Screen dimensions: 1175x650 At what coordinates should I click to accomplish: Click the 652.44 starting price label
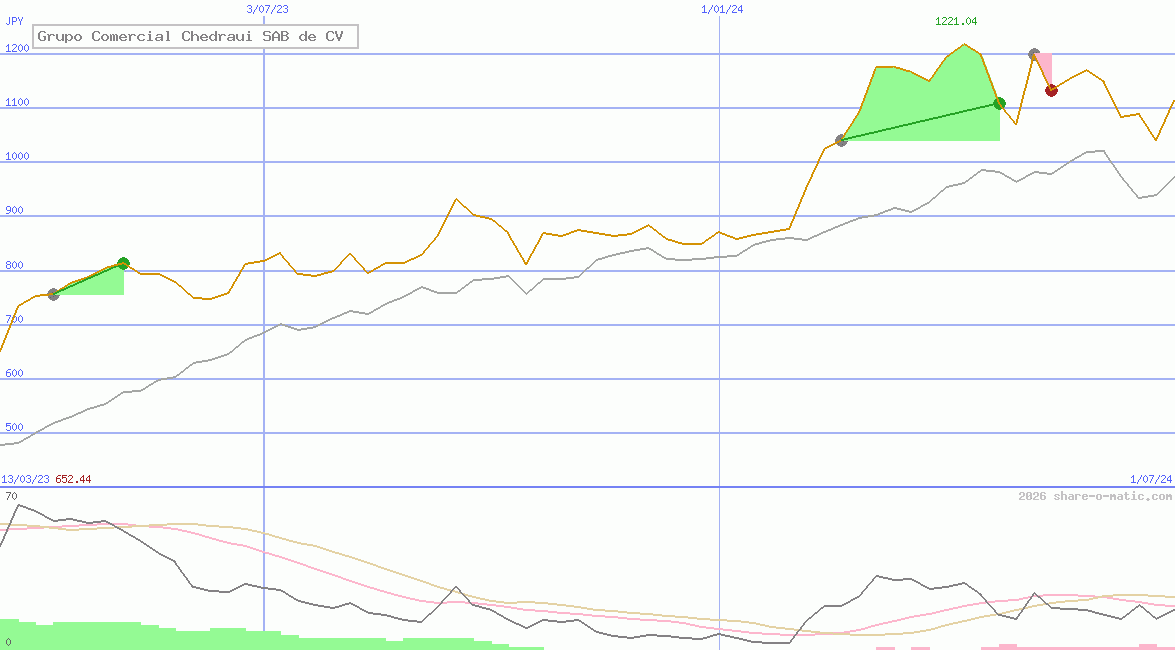pos(73,479)
